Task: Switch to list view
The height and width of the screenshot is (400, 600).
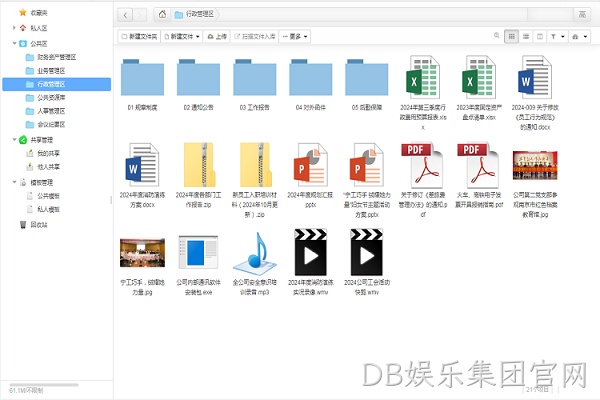Action: pos(526,36)
